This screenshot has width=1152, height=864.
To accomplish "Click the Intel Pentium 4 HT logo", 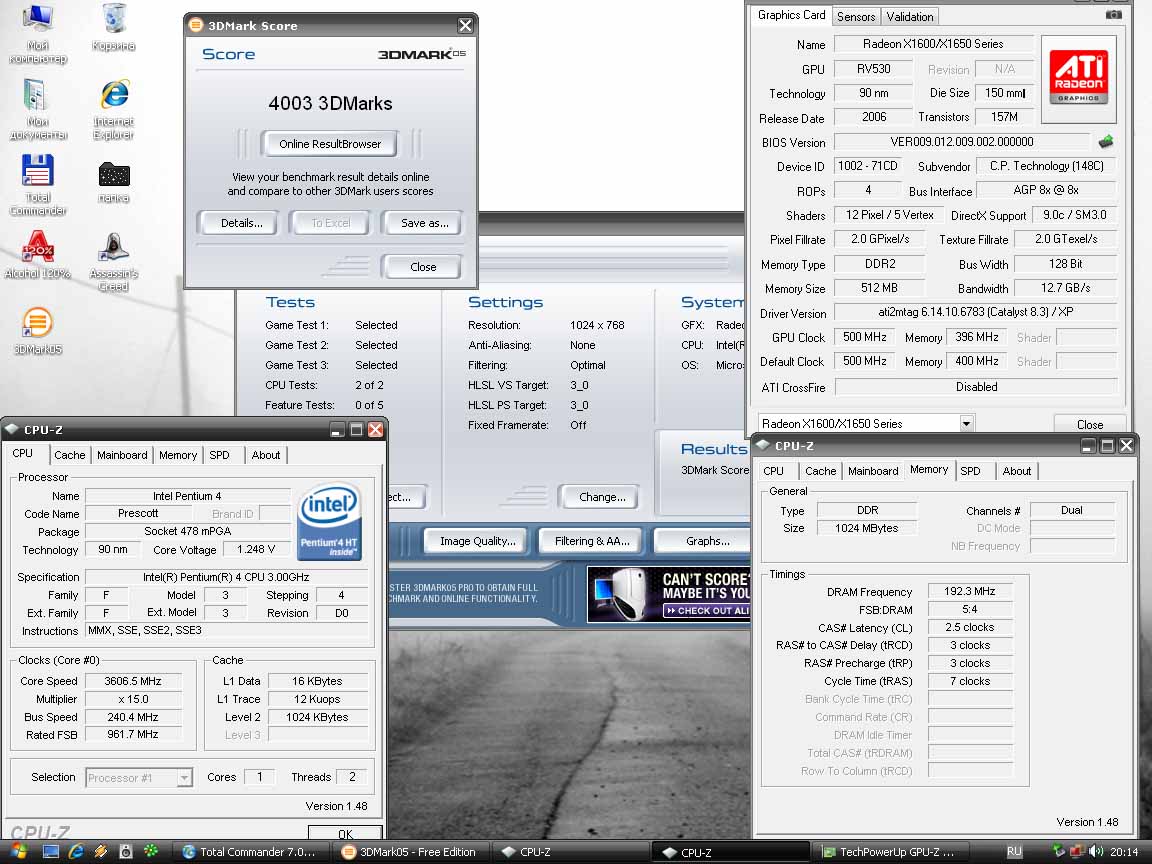I will pos(329,521).
